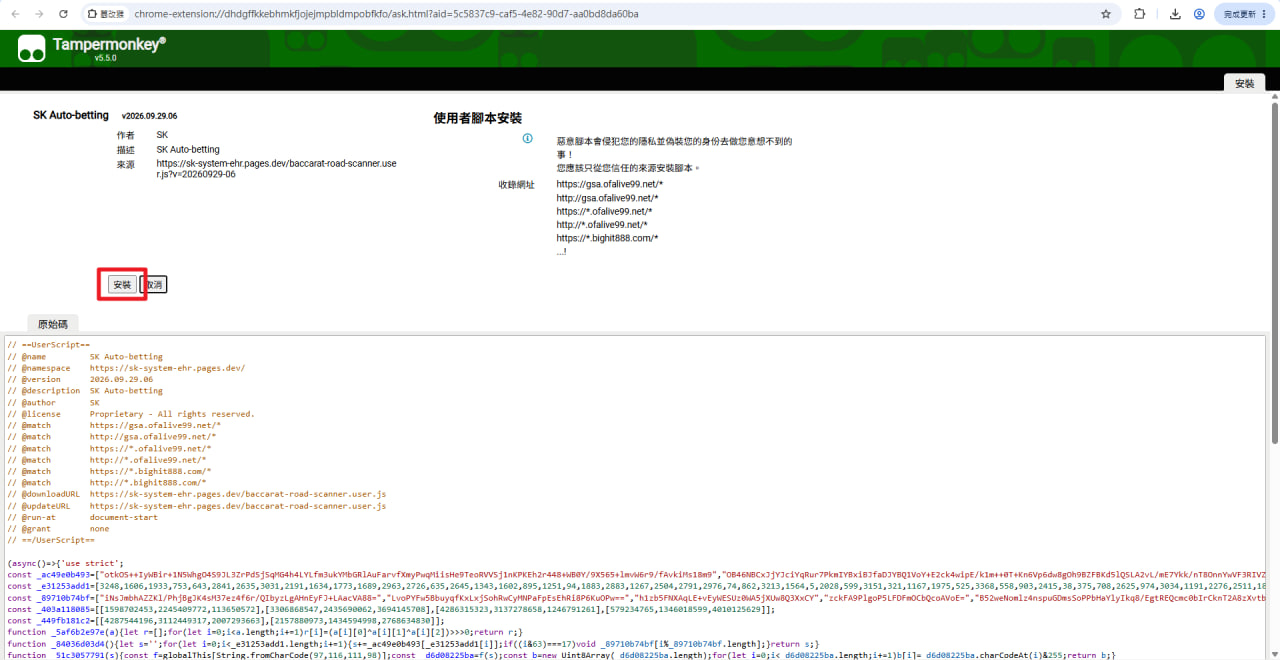Click the @run-at document-start line

coord(83,517)
